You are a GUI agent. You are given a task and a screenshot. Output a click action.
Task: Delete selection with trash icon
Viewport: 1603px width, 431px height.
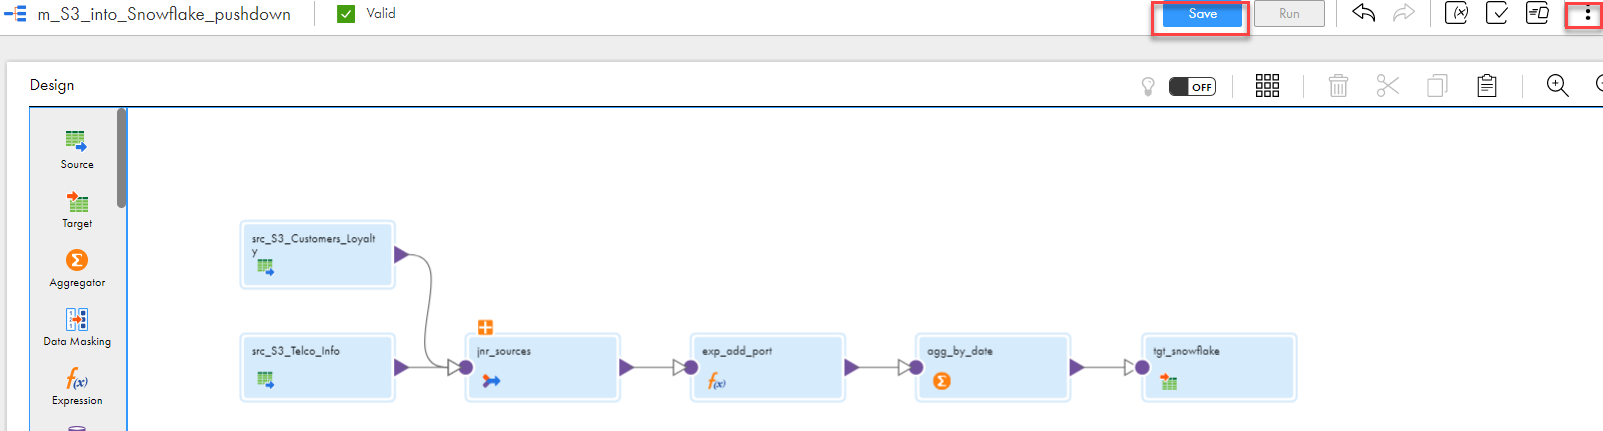point(1338,86)
